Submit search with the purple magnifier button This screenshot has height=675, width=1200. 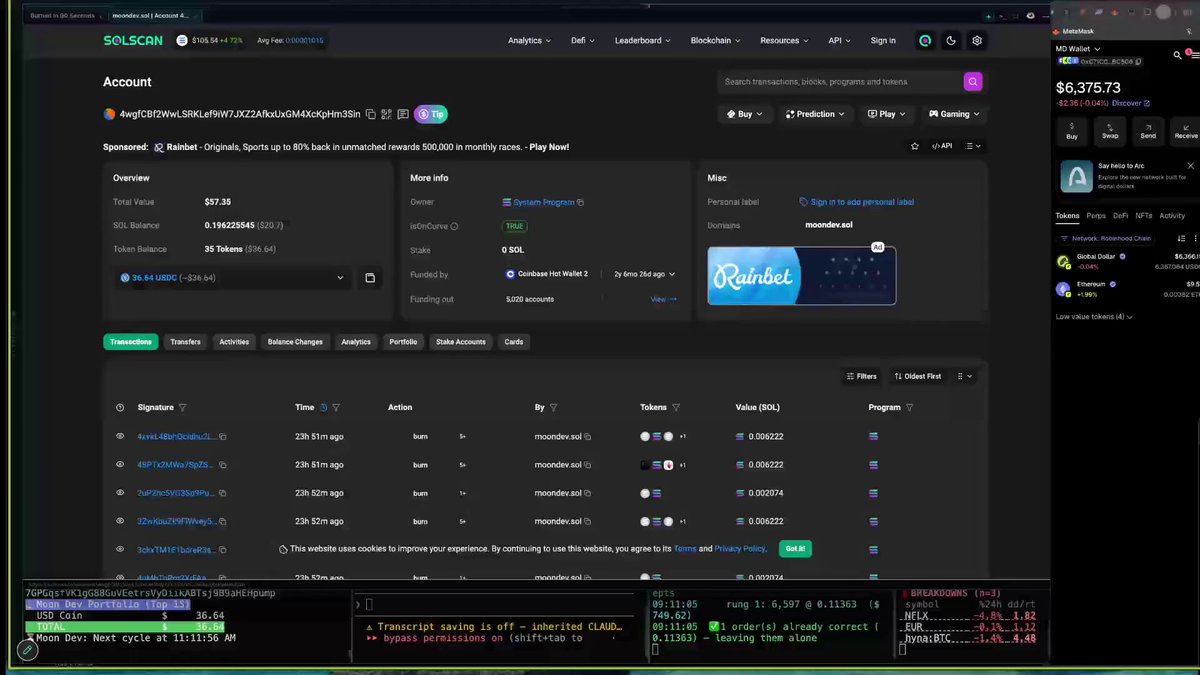click(973, 82)
